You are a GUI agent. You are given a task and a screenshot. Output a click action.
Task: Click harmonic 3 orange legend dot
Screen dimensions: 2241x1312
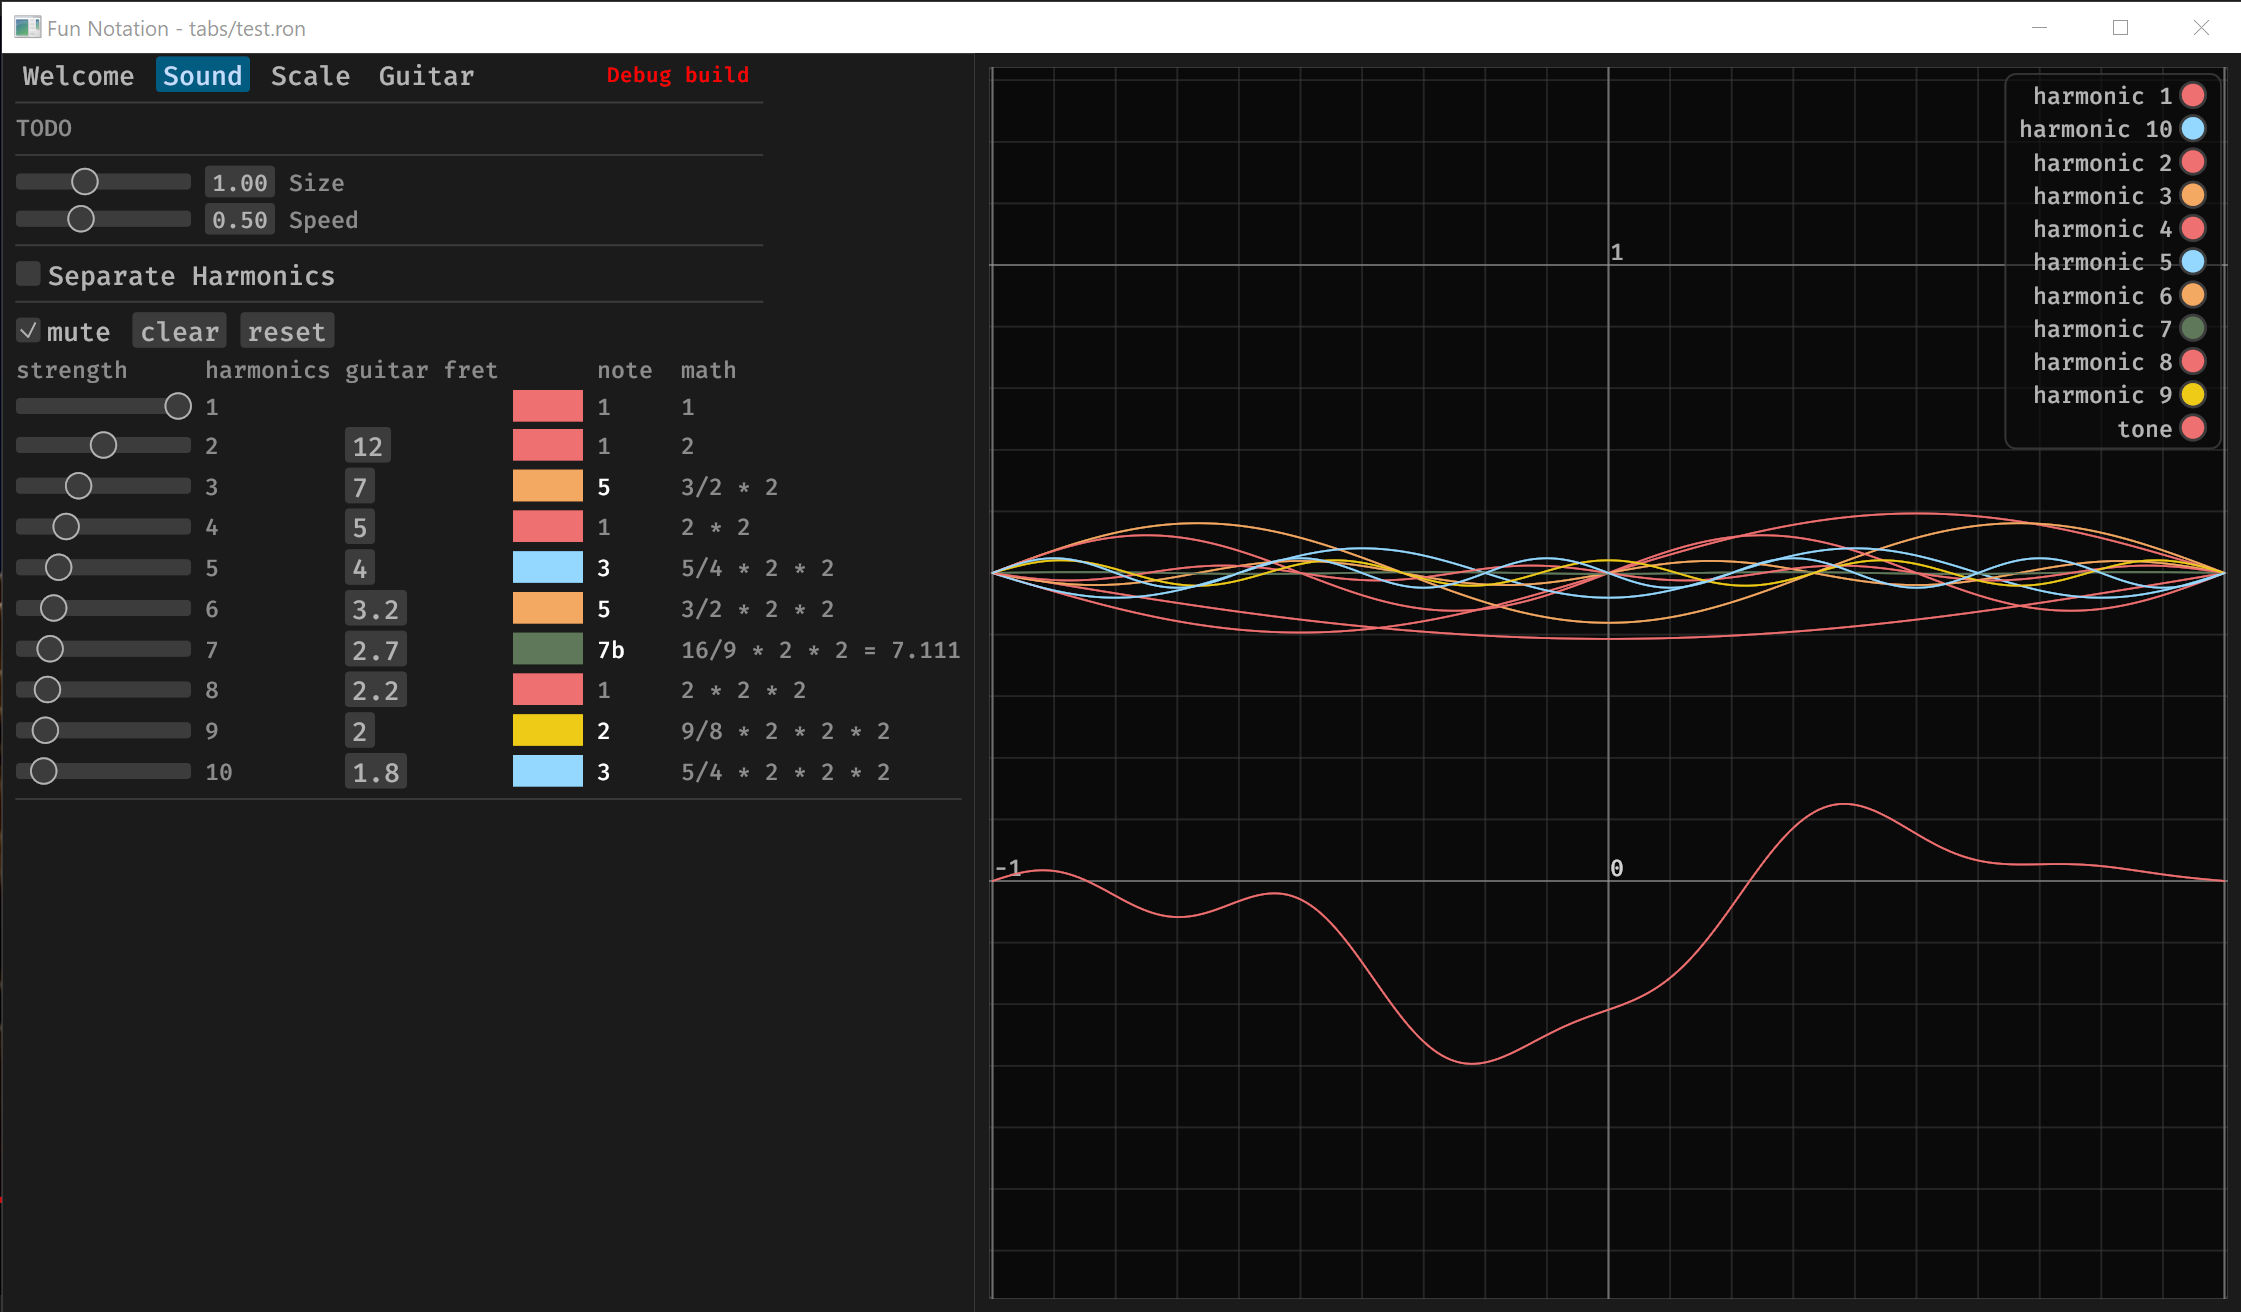(2192, 196)
